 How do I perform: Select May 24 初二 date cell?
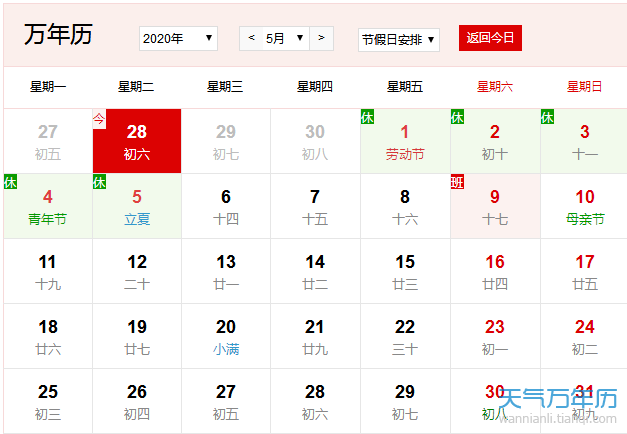(x=584, y=336)
